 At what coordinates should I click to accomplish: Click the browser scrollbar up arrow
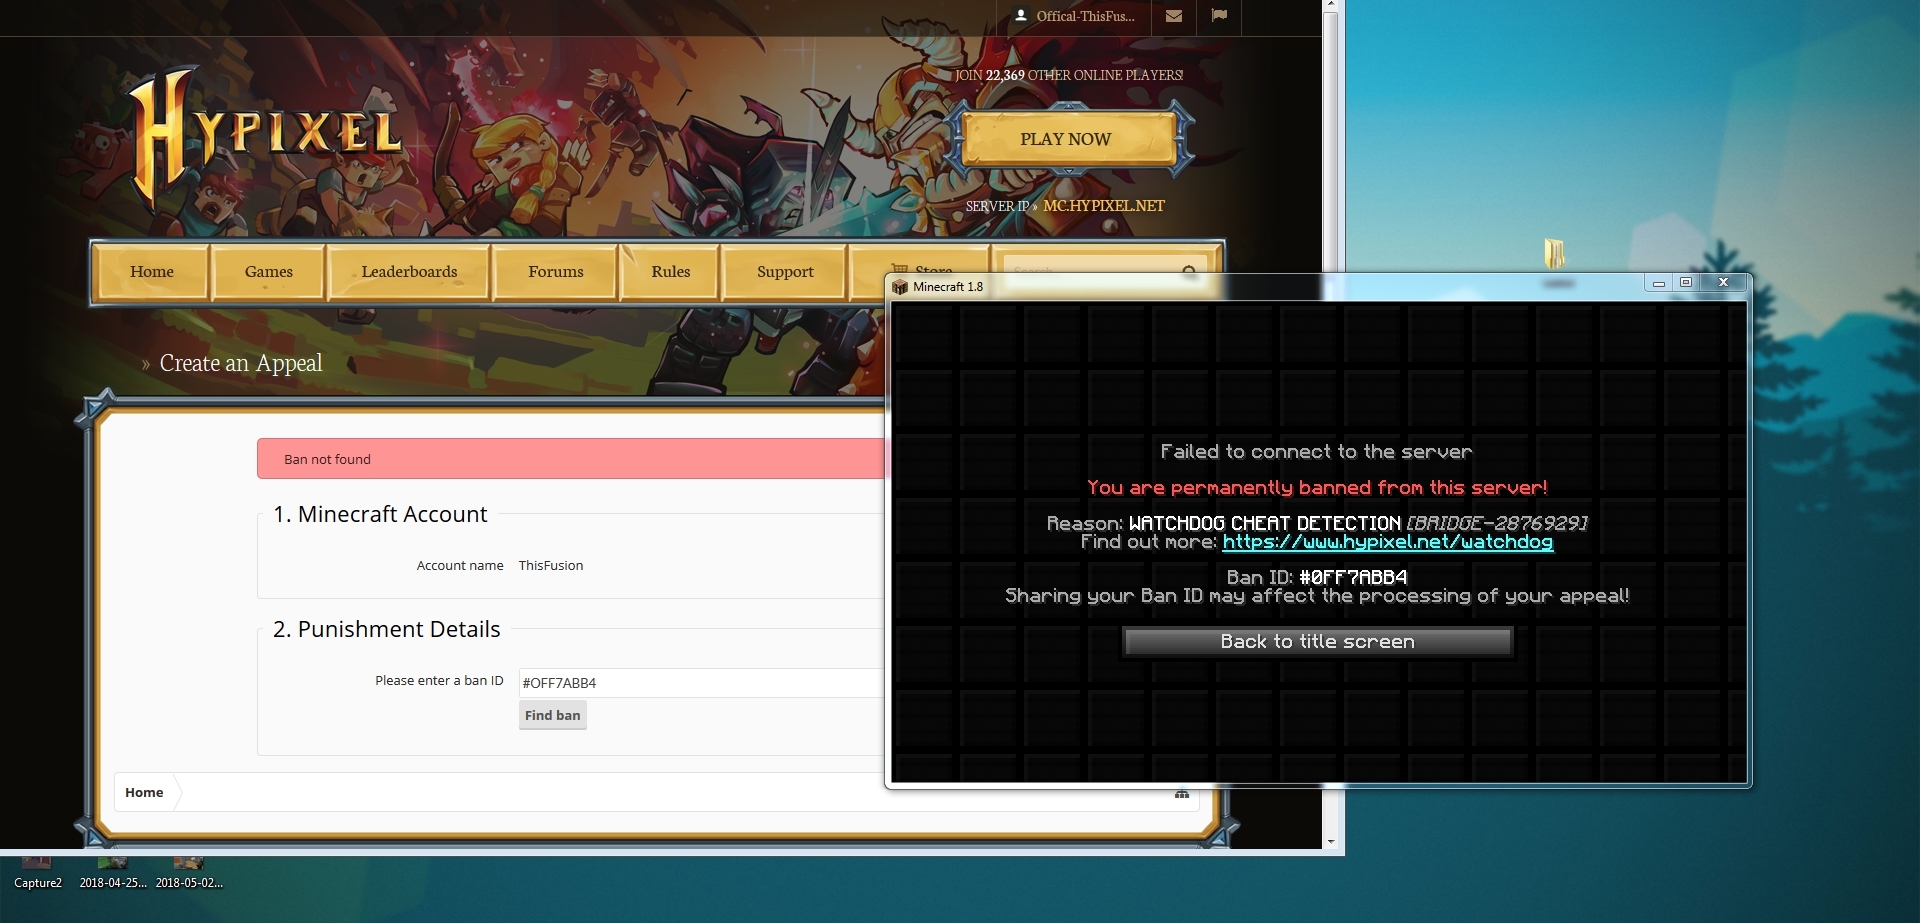1331,6
